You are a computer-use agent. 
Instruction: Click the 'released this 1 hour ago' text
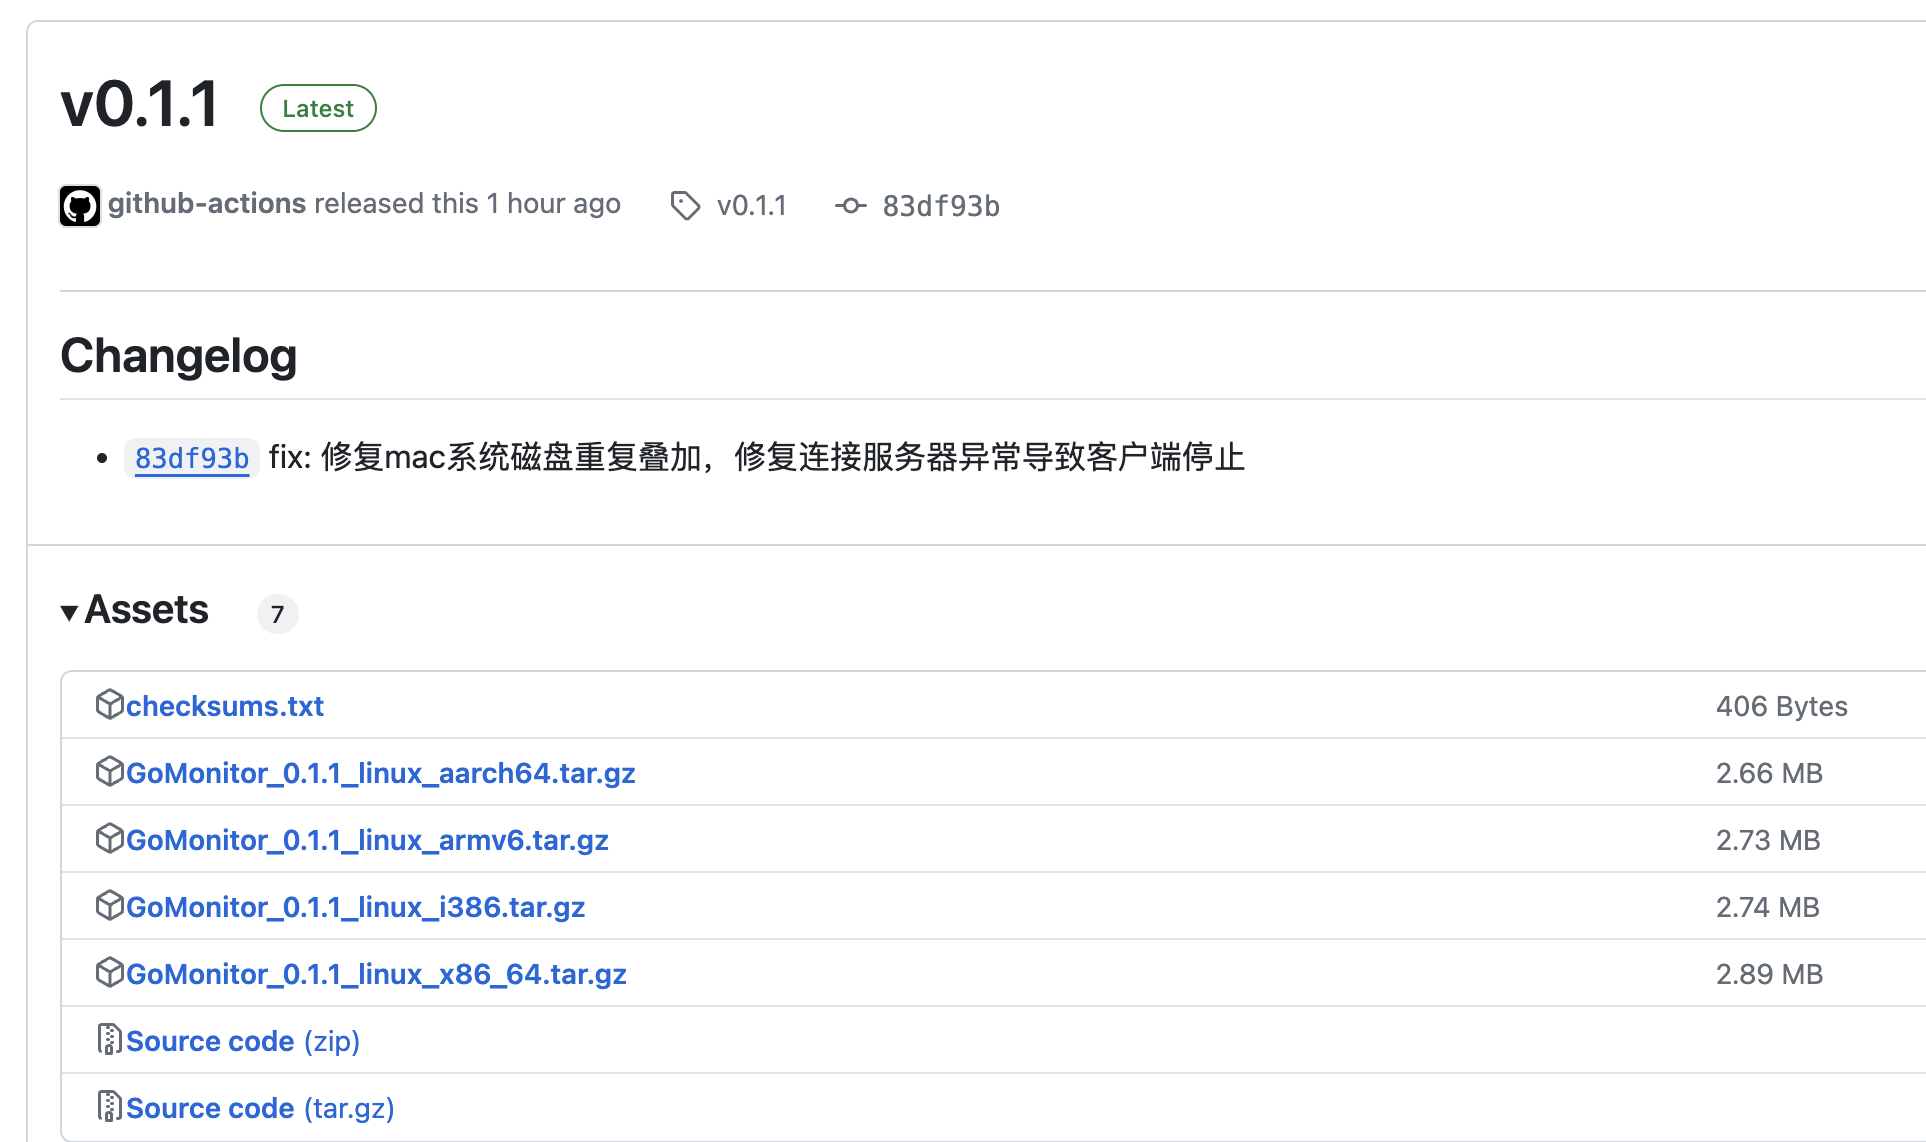(467, 204)
